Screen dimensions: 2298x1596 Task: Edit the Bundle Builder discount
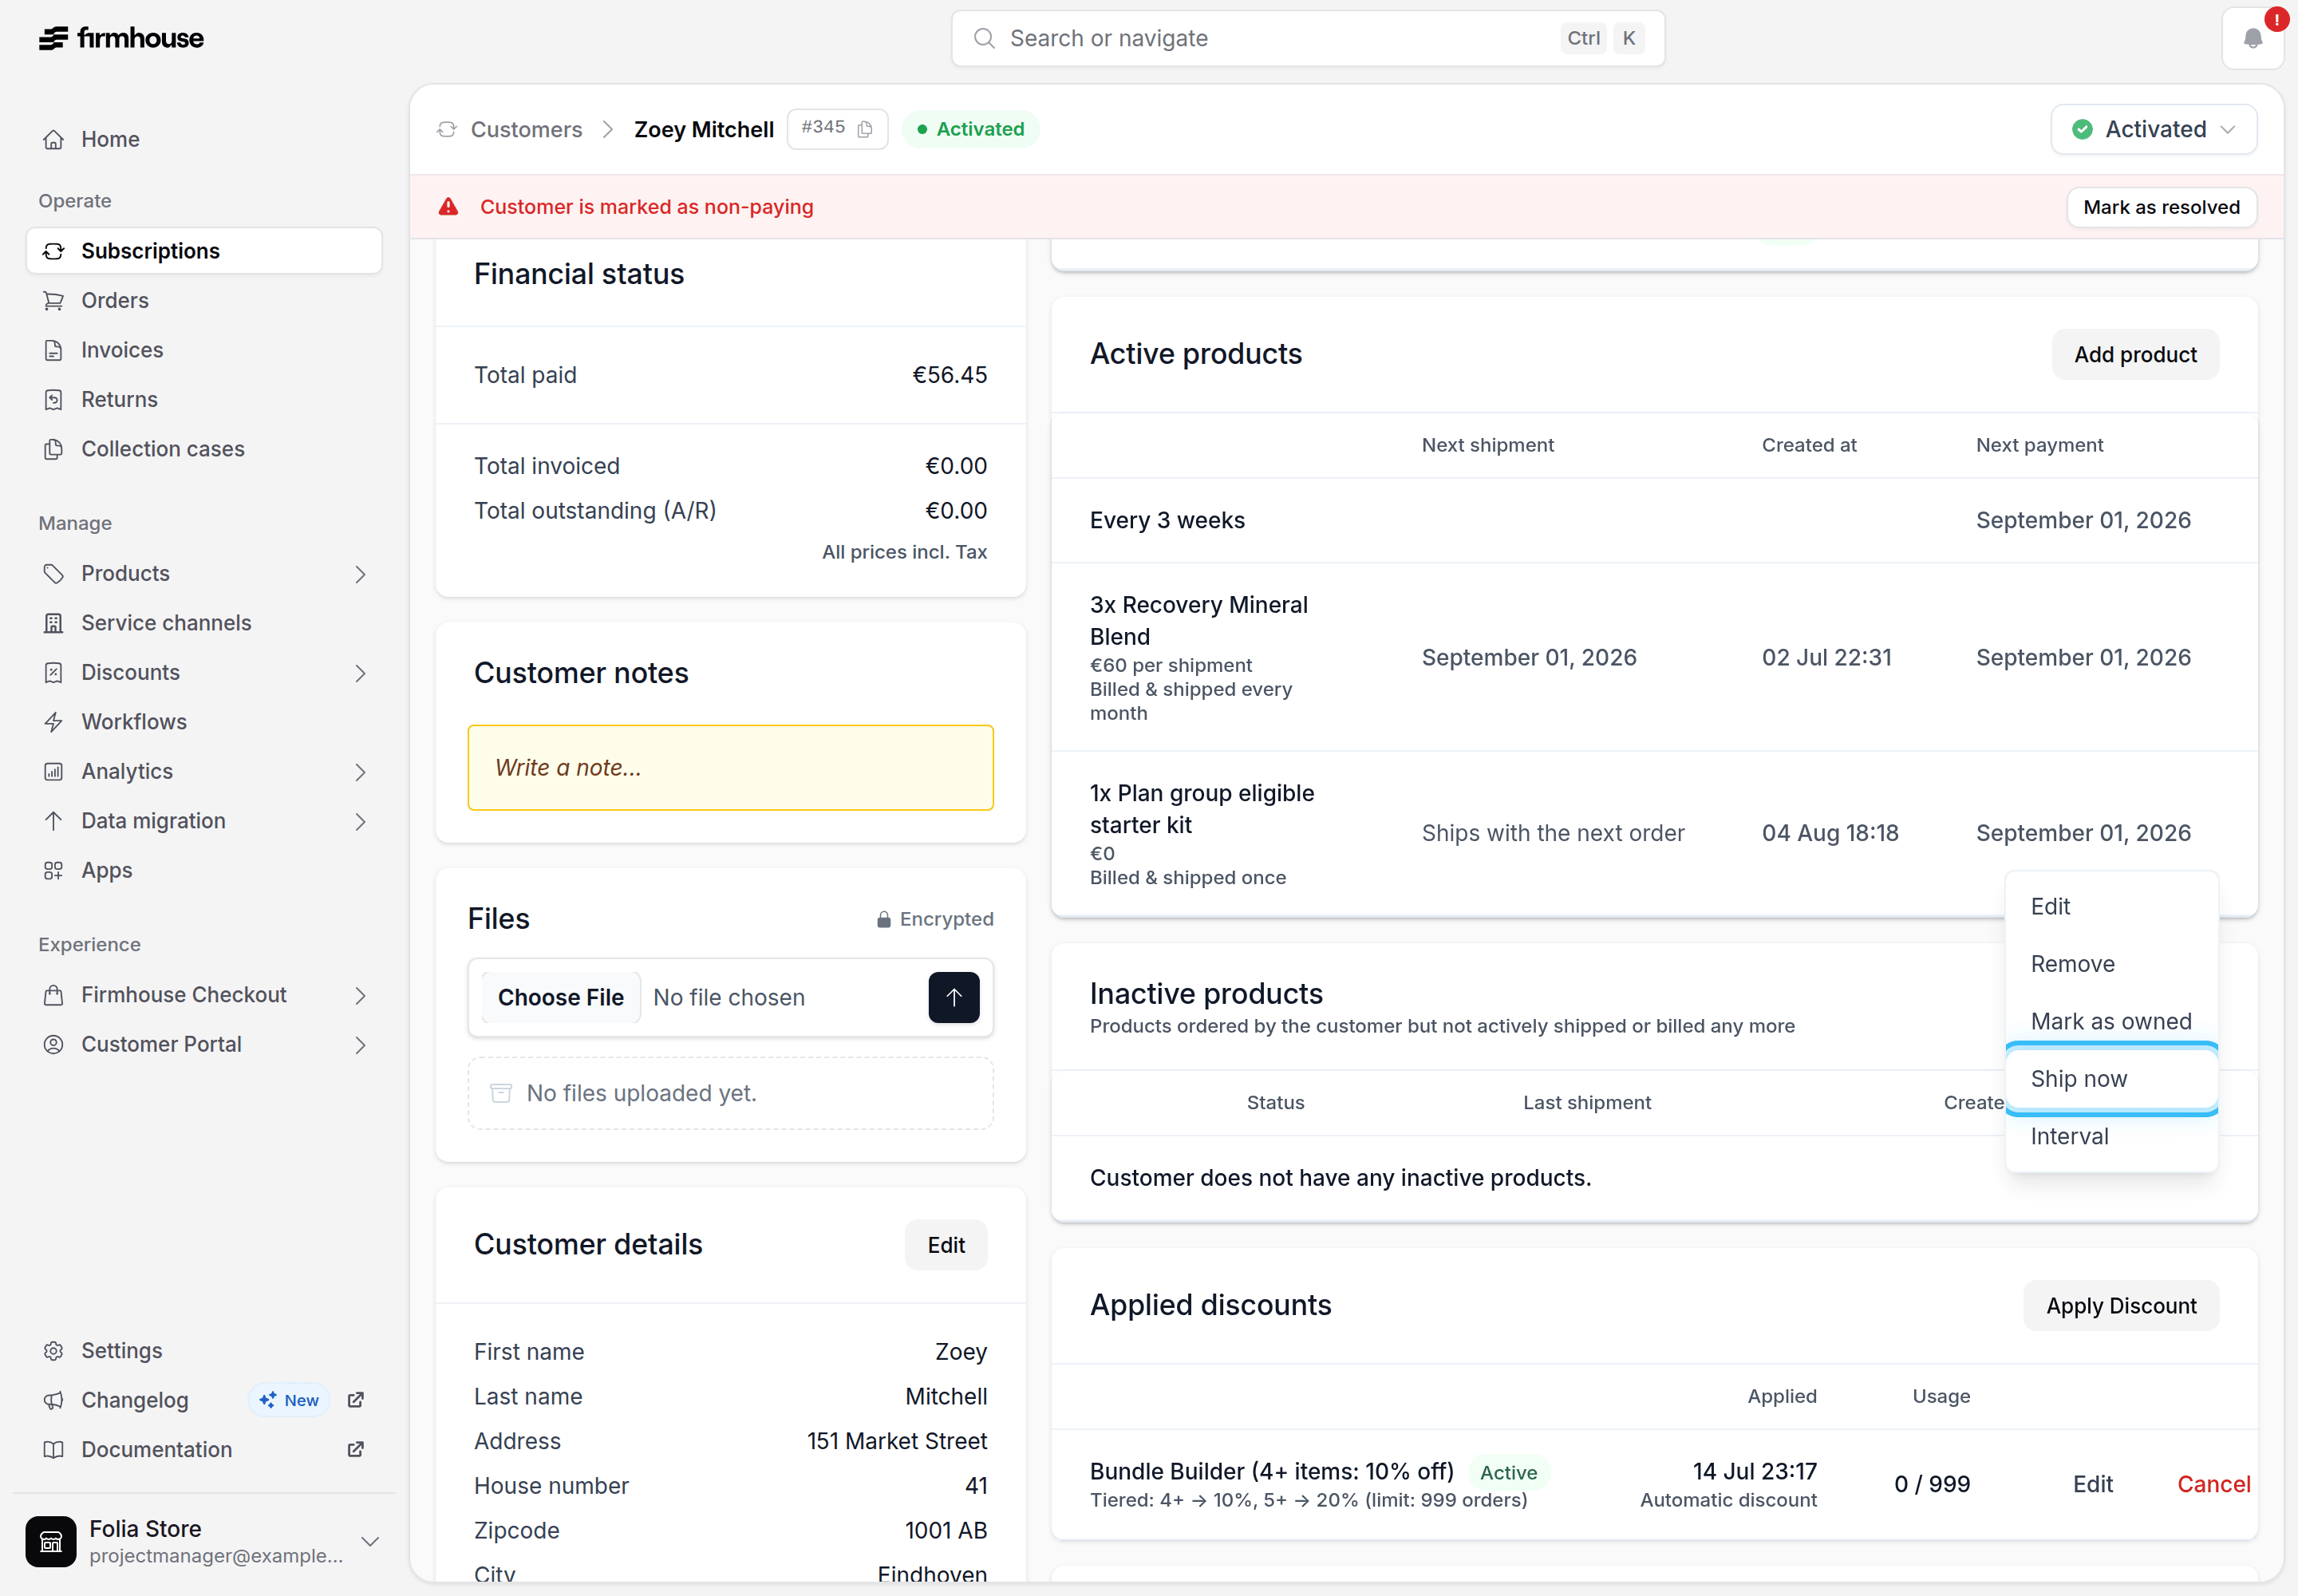(2092, 1484)
